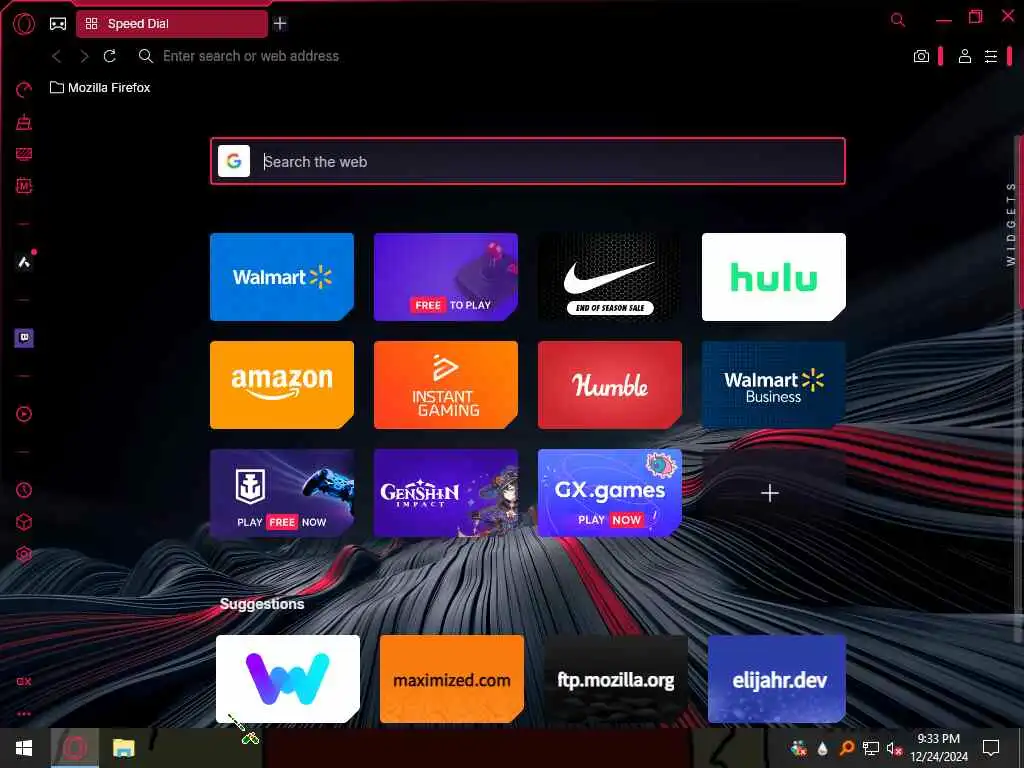Image resolution: width=1024 pixels, height=768 pixels.
Task: Open the GX.games Play Now tile
Action: (609, 493)
